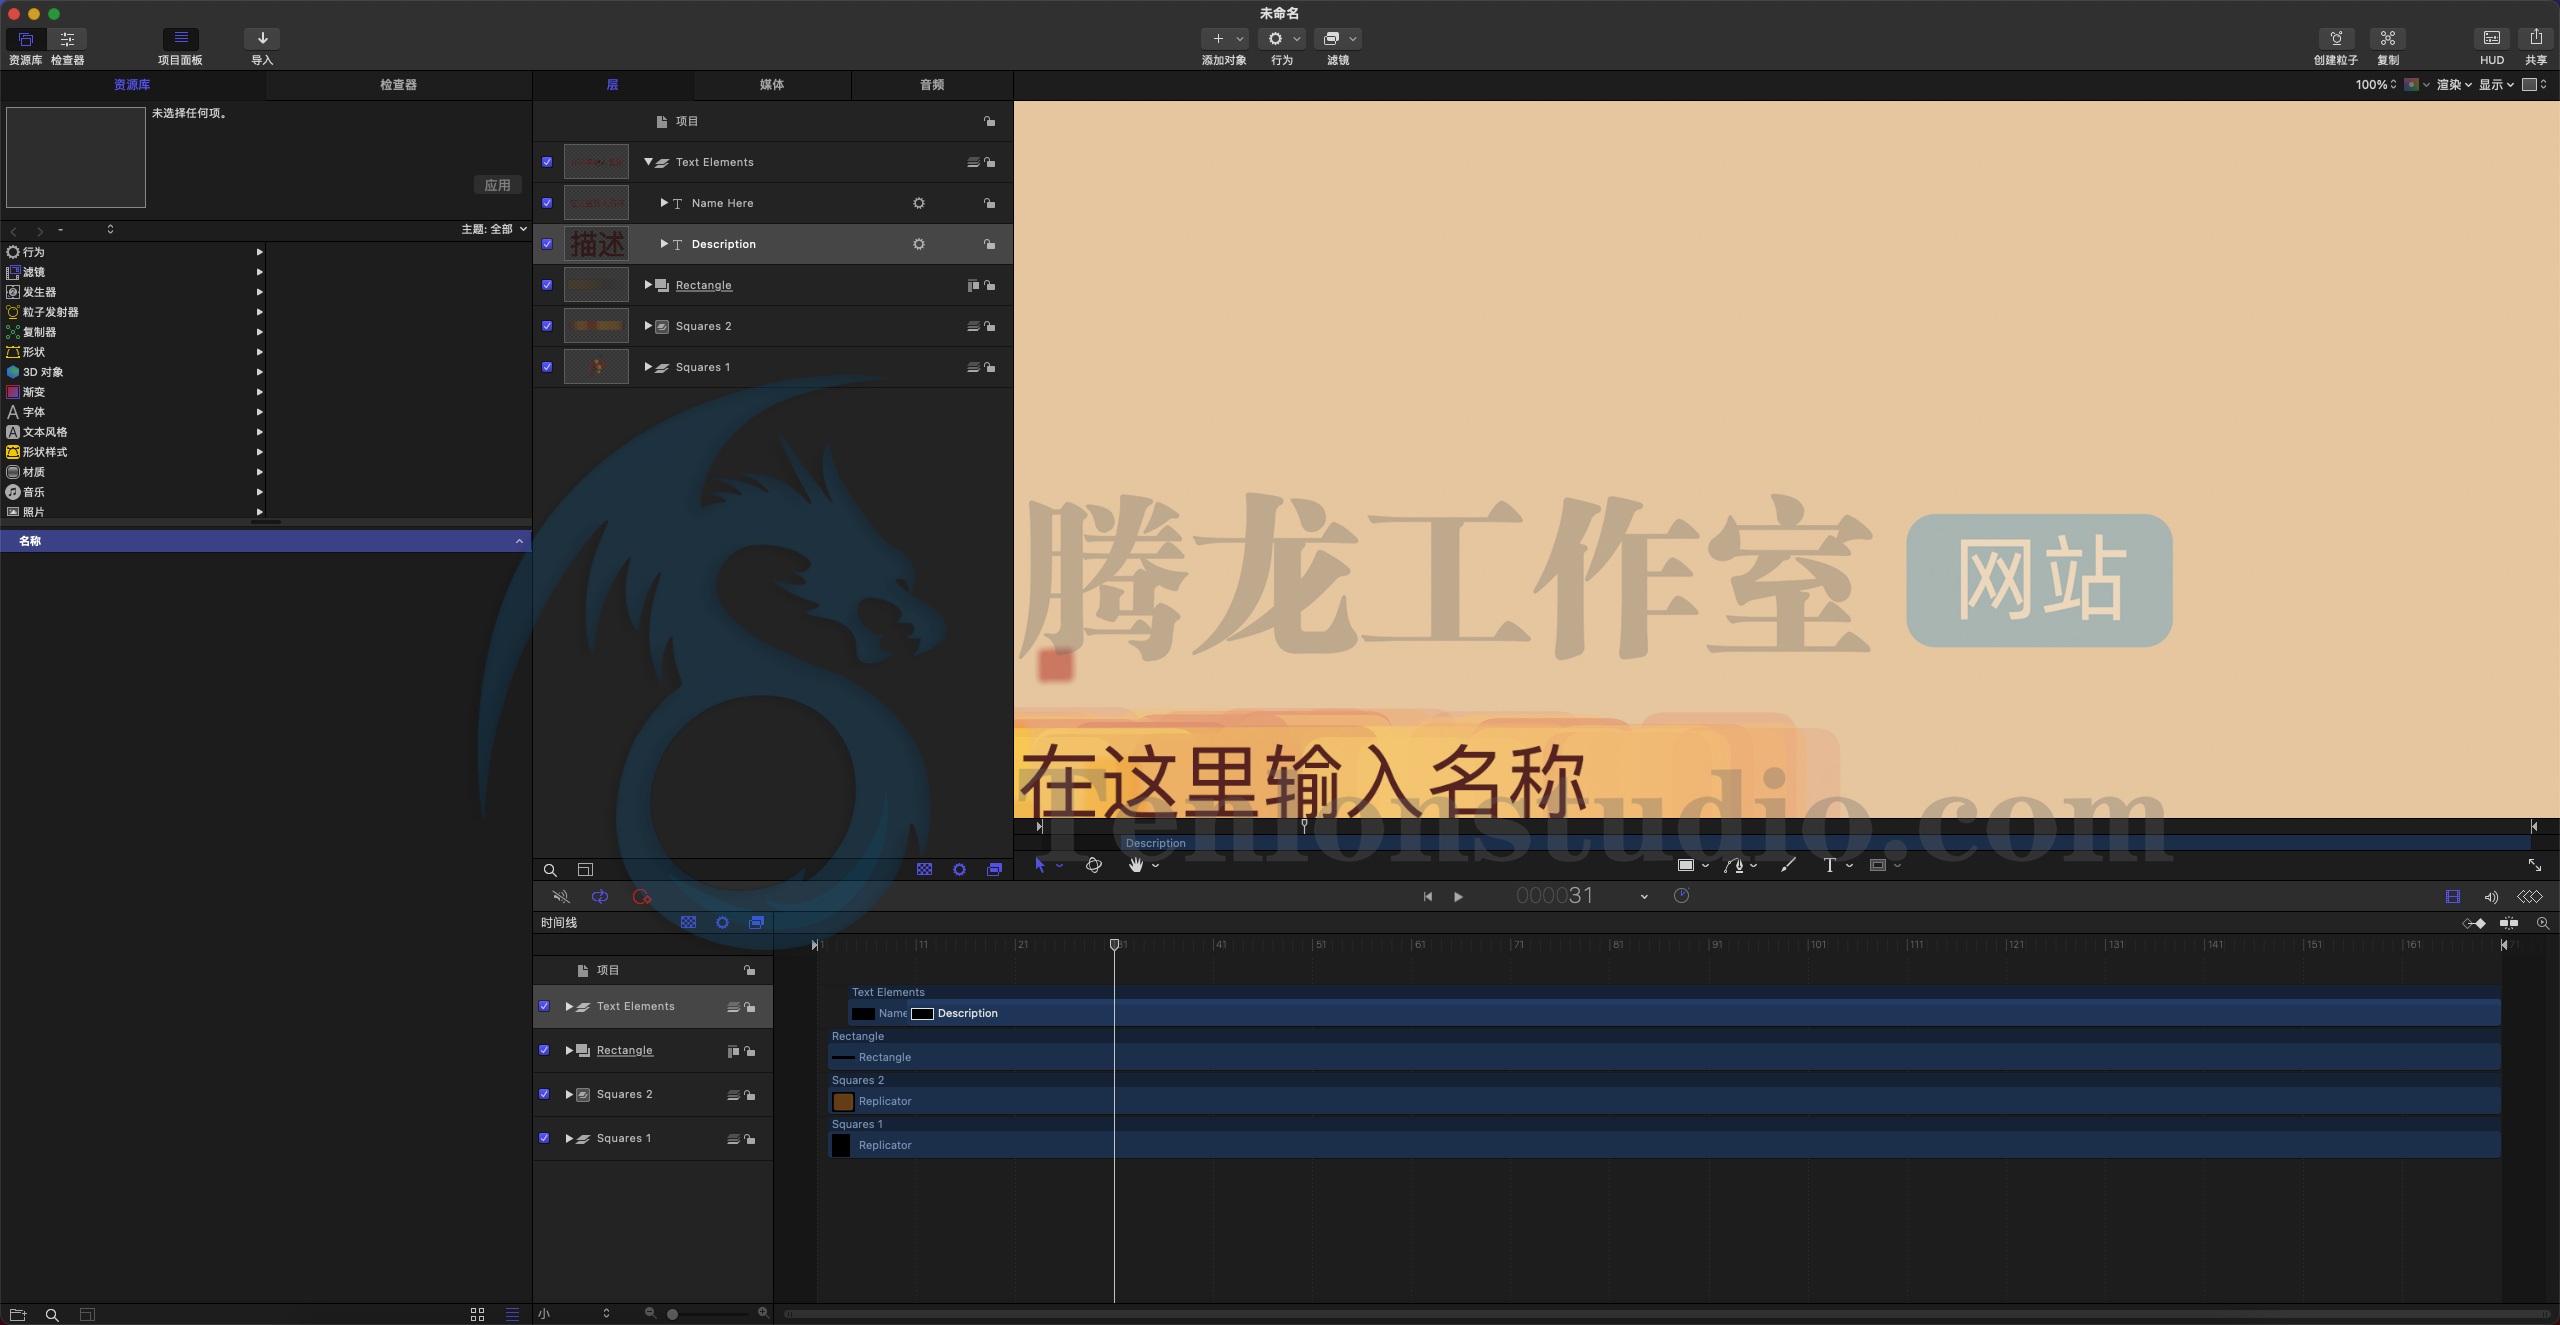Collapse the Text Elements group triangle
The width and height of the screenshot is (2560, 1325).
648,162
